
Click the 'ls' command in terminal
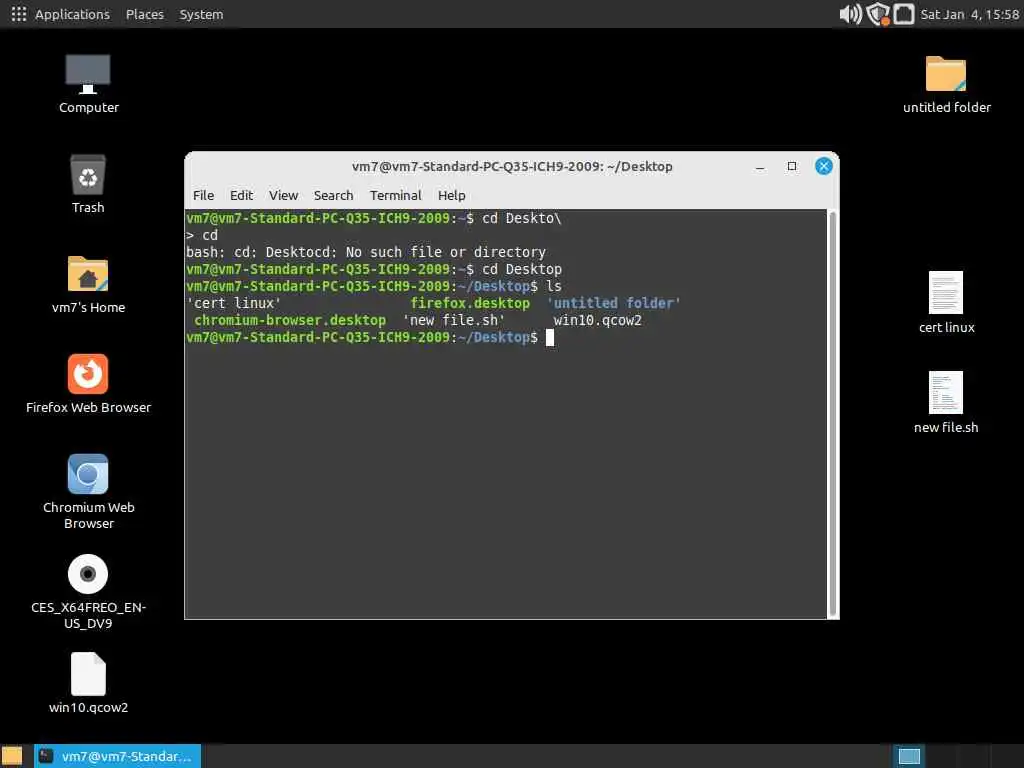pyautogui.click(x=554, y=286)
